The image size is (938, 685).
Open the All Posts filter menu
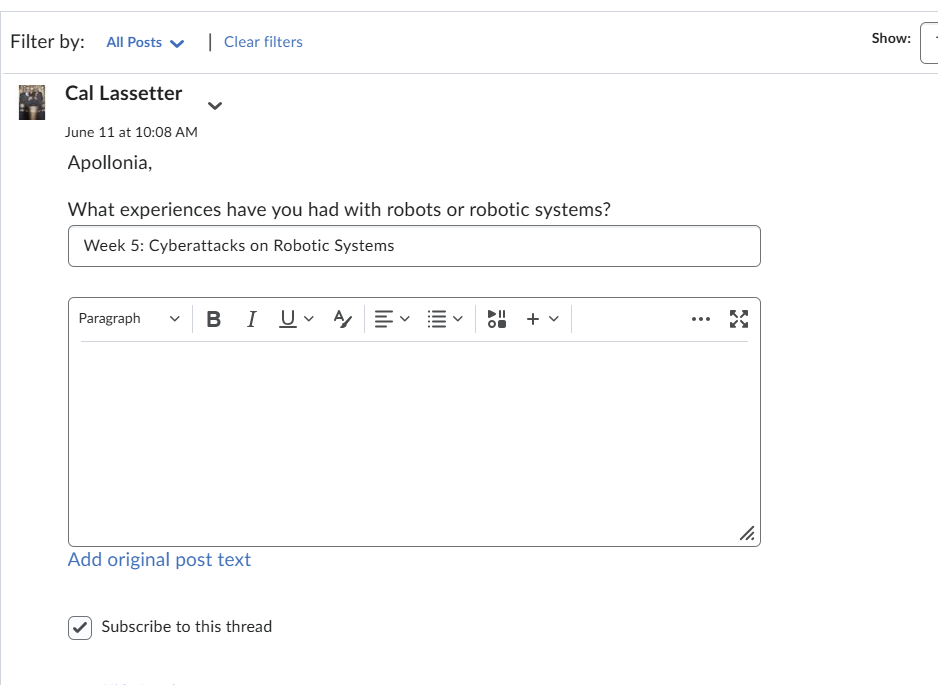pyautogui.click(x=144, y=42)
